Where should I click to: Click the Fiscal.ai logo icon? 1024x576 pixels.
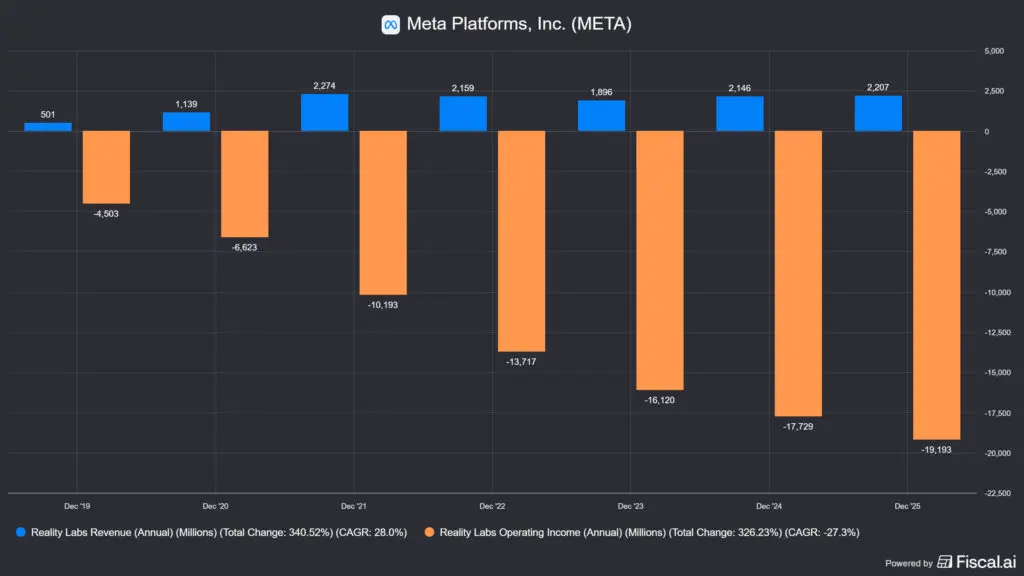point(944,562)
